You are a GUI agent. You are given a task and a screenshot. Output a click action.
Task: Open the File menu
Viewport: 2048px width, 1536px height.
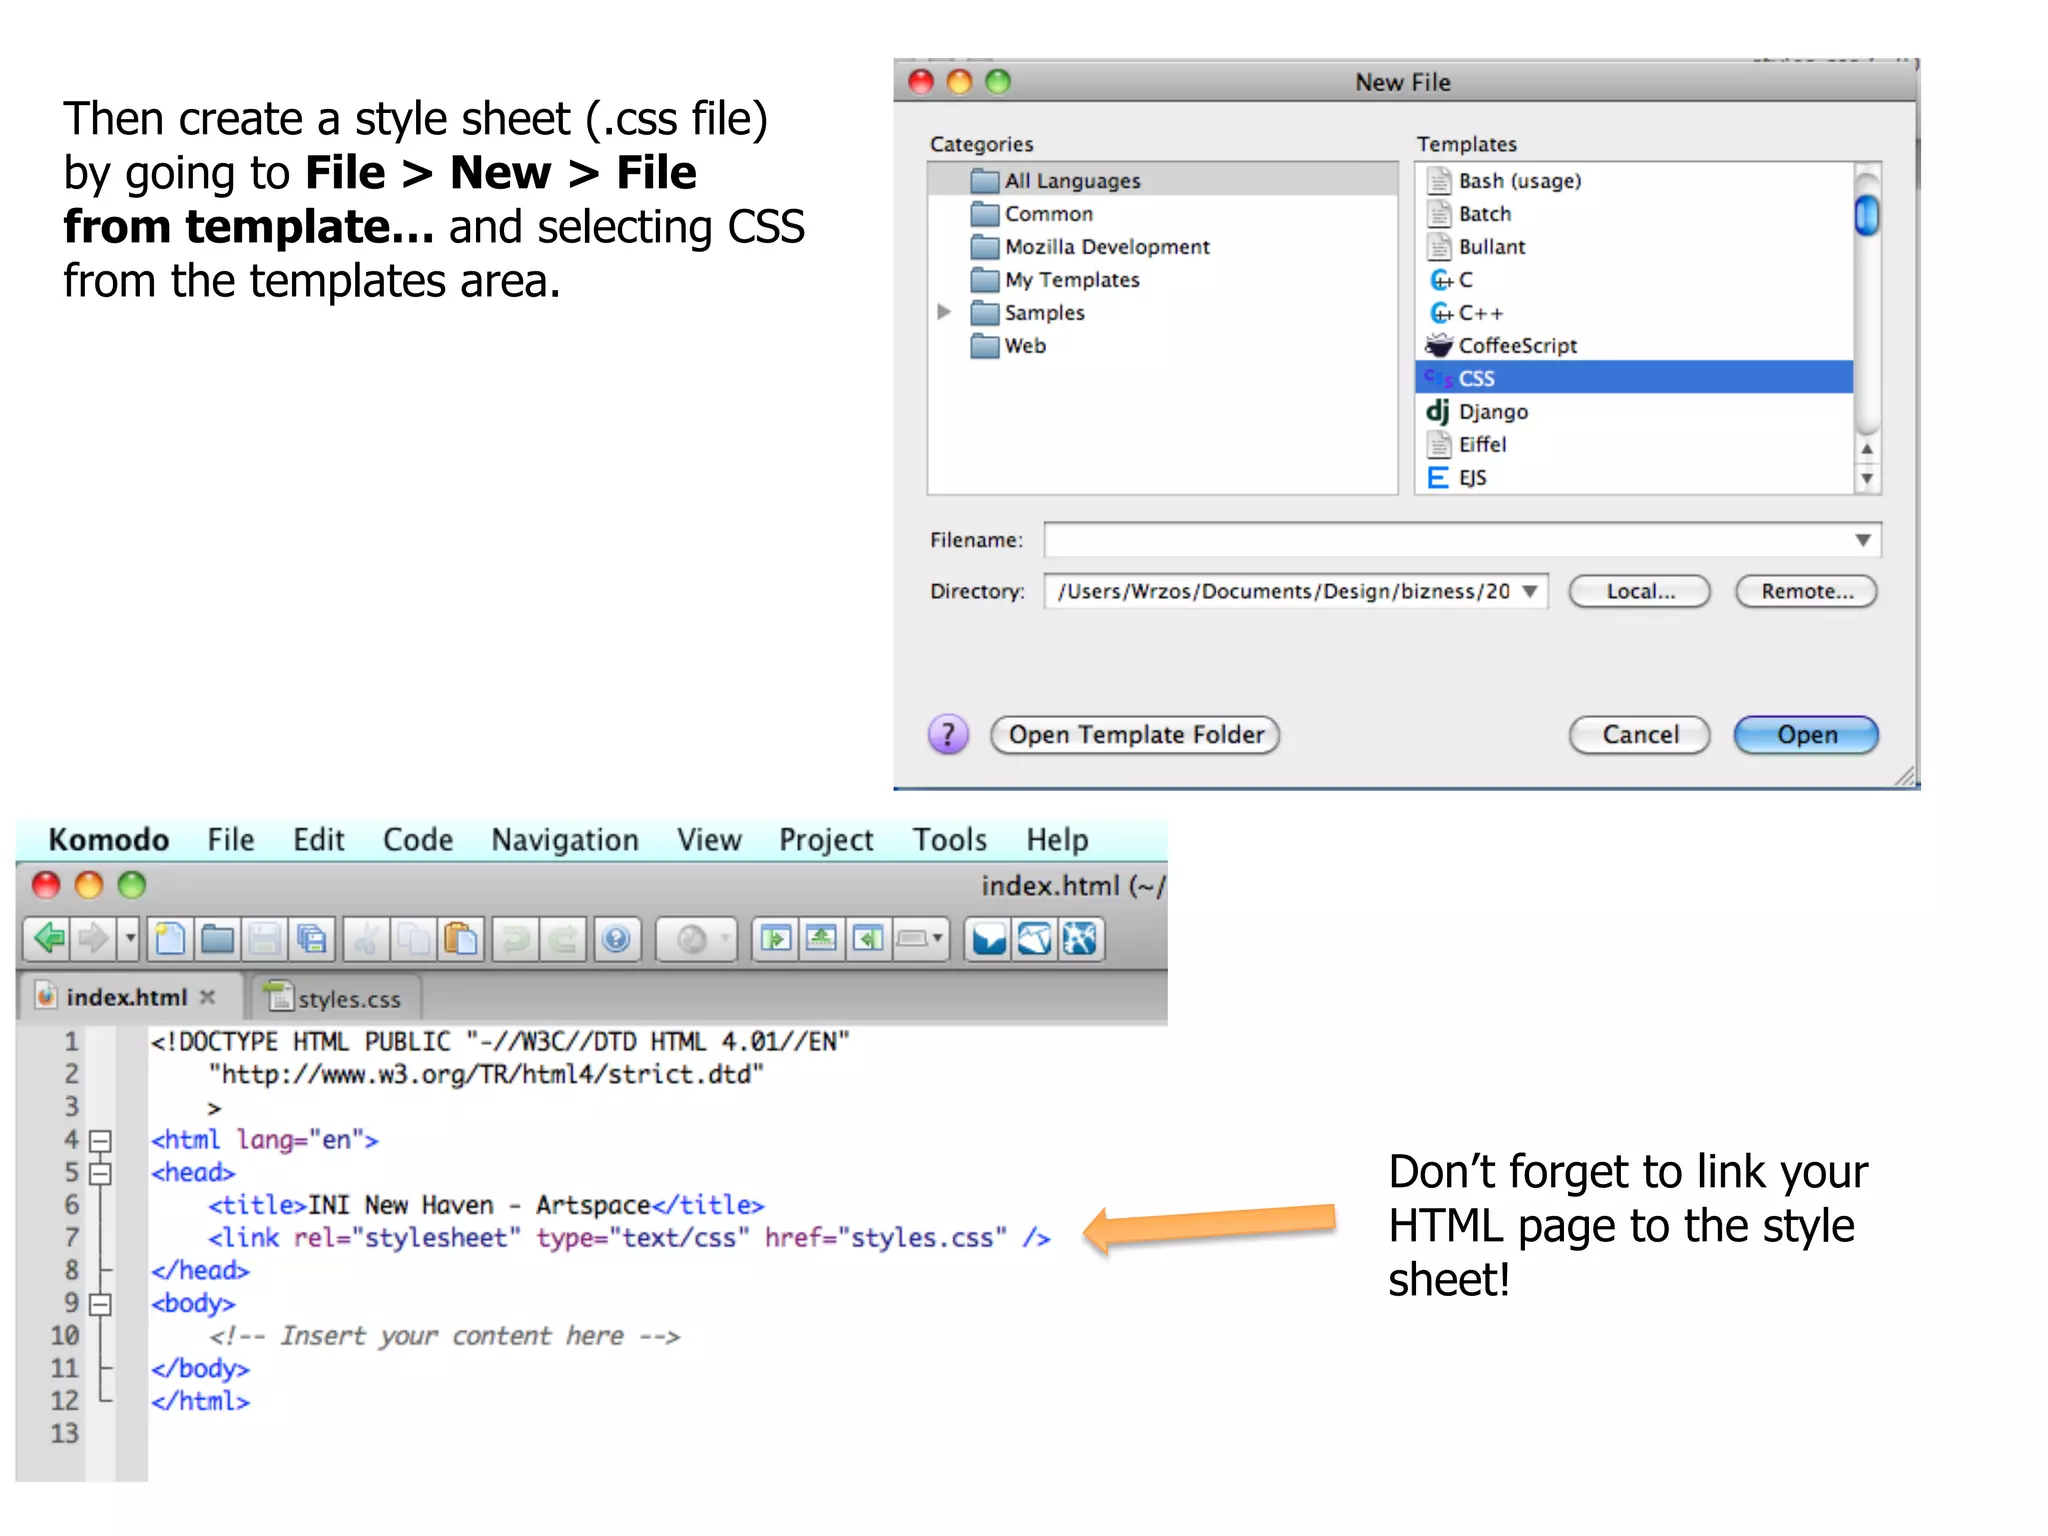coord(231,839)
